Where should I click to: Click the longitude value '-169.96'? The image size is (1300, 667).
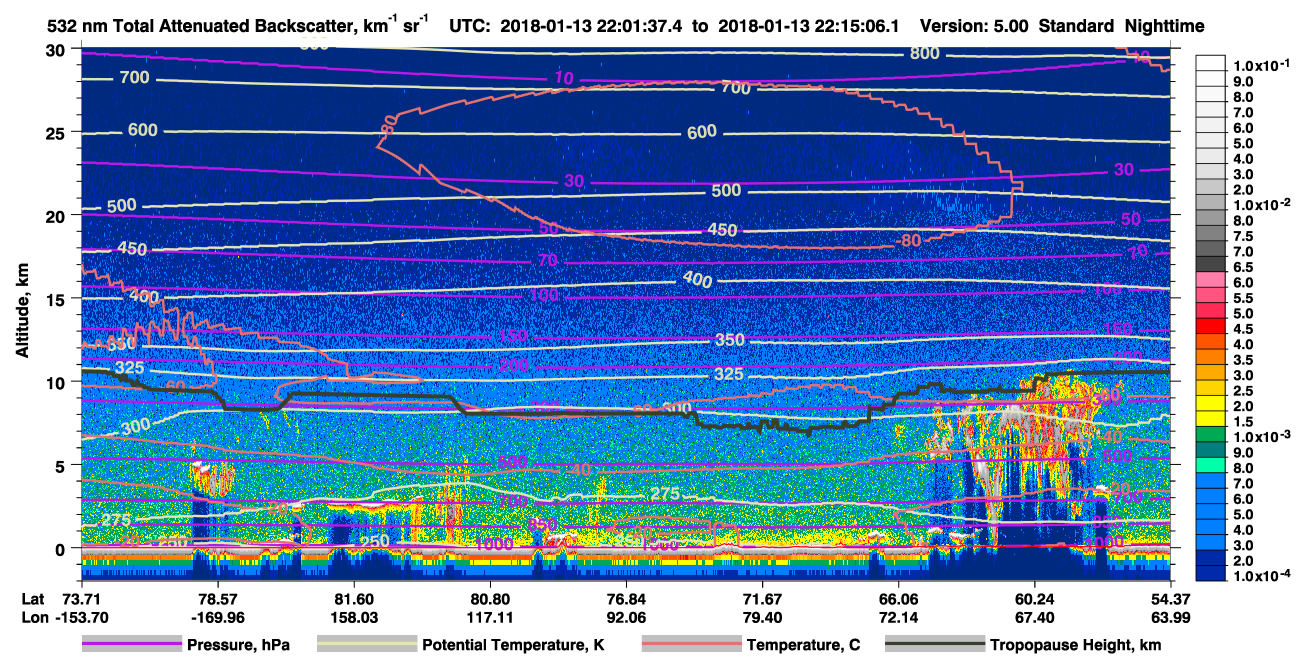pos(216,617)
